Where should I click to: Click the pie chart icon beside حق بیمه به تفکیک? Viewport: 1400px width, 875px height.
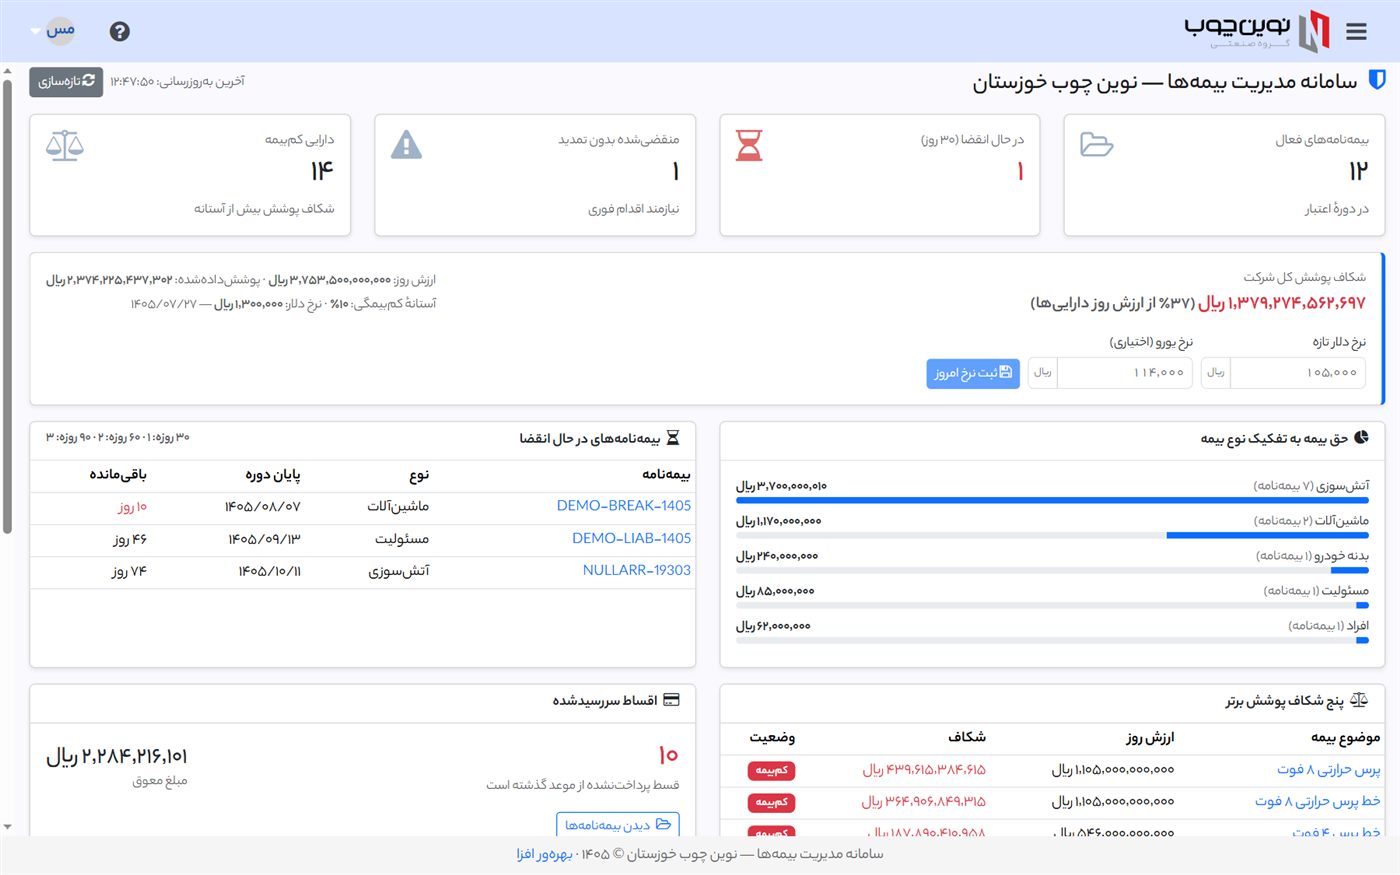tap(1361, 438)
